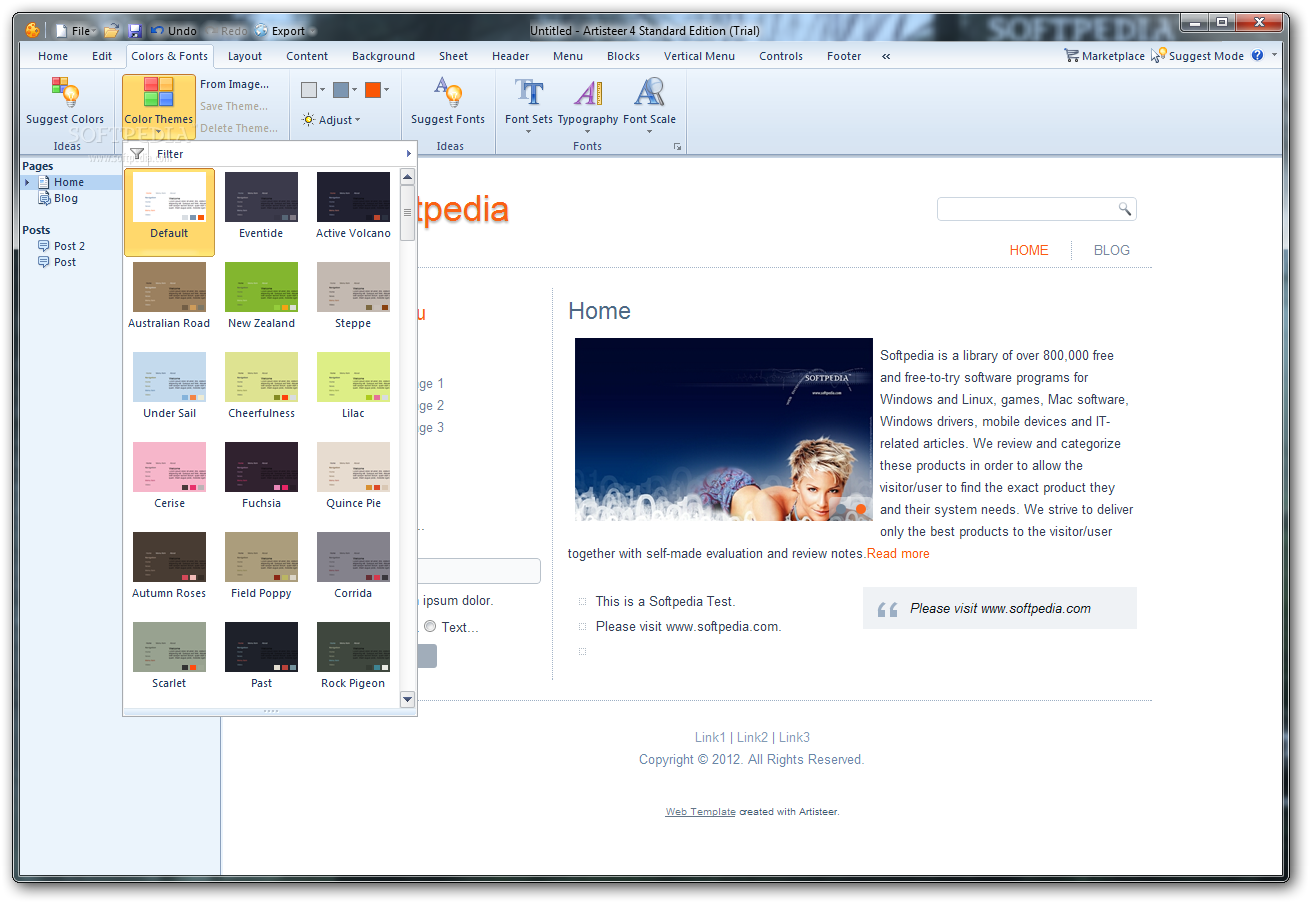The height and width of the screenshot is (903, 1310).
Task: Choose the Under Sail theme
Action: (x=169, y=386)
